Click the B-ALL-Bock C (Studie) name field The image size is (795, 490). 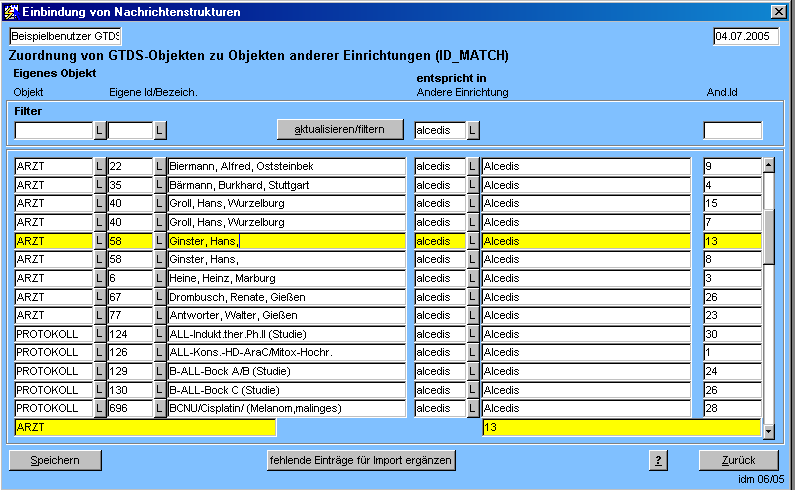286,389
